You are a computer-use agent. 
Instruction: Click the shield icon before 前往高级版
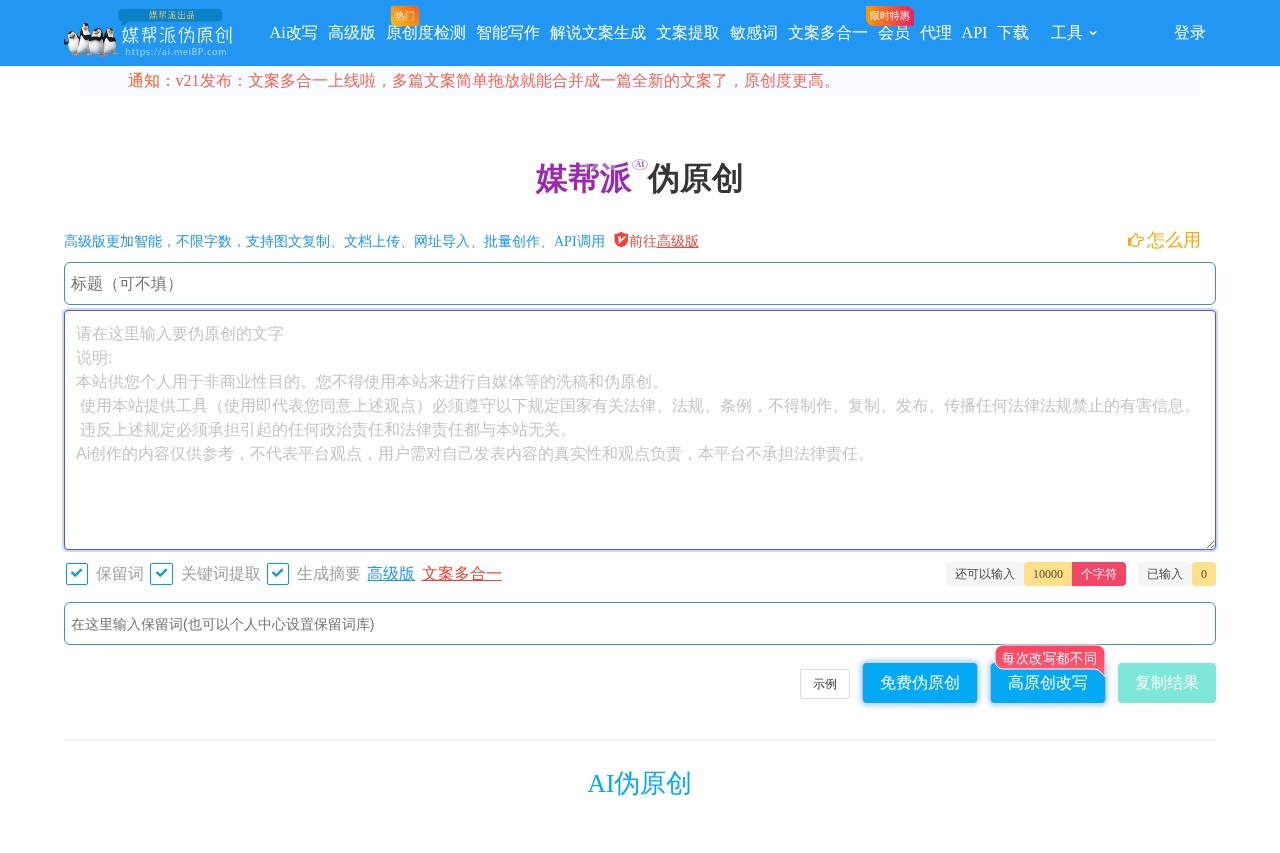point(621,241)
